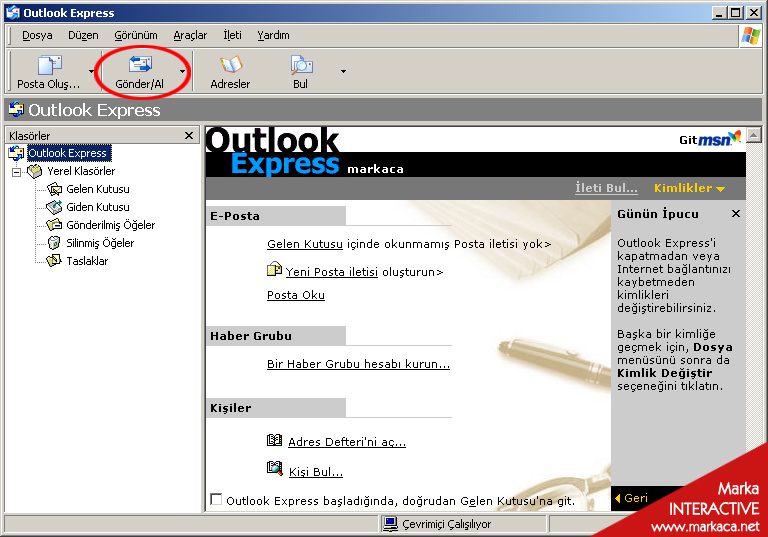This screenshot has height=537, width=768.
Task: Open the Adresler address book icon
Action: [231, 65]
